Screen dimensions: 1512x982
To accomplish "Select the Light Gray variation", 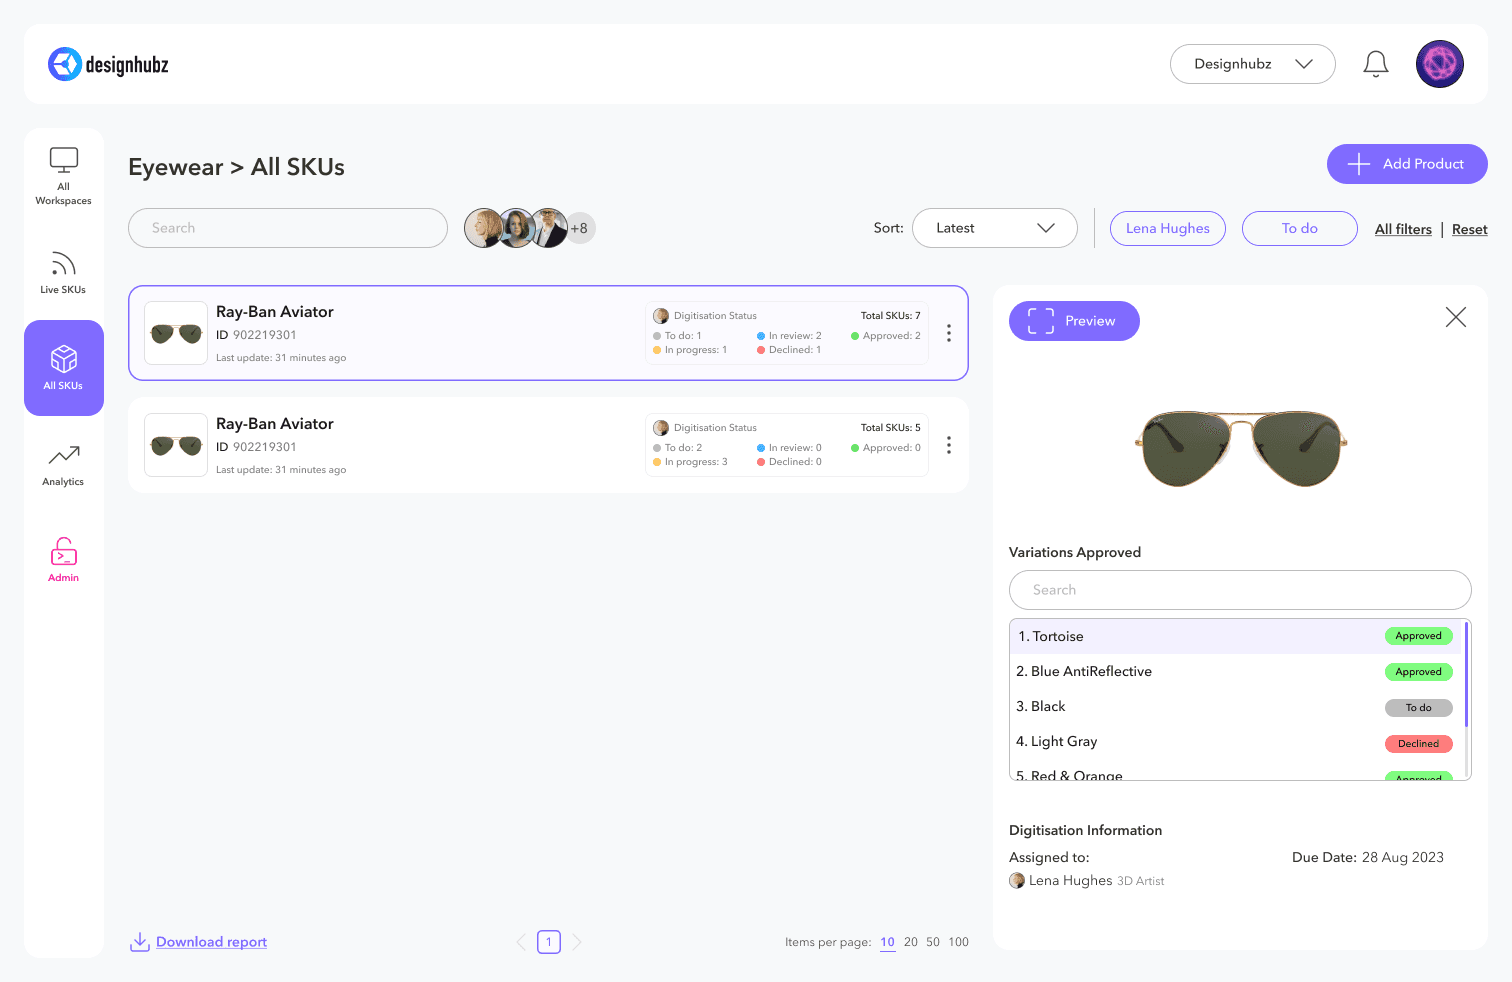I will 1236,741.
